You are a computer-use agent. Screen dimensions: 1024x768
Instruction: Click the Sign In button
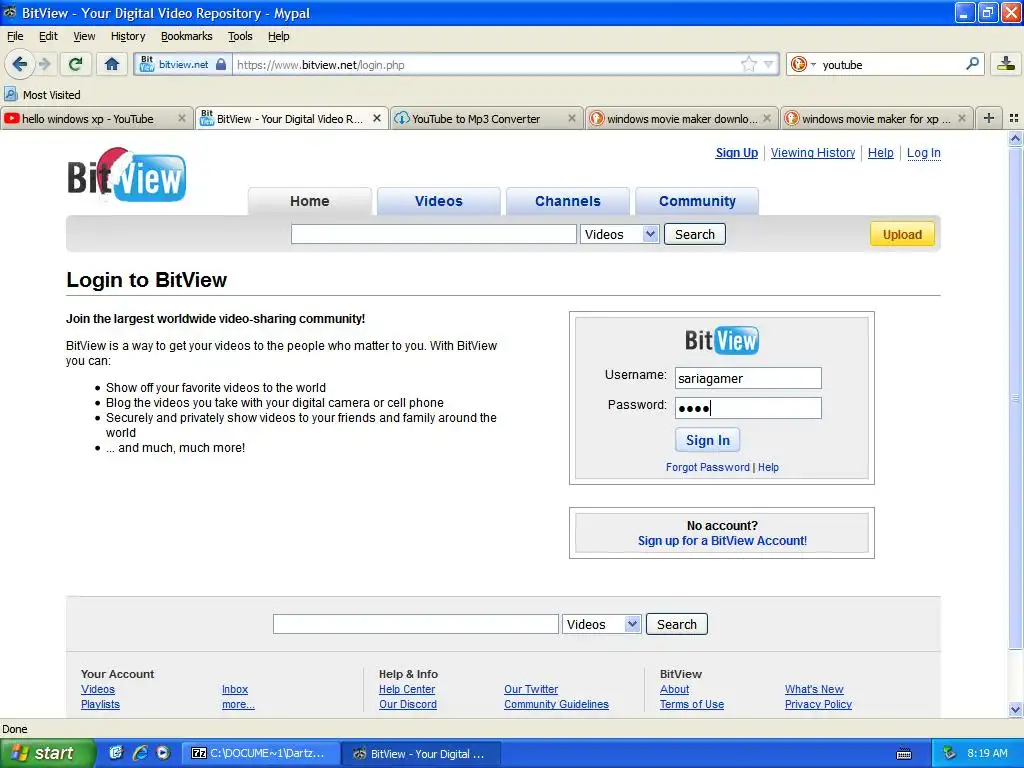[x=707, y=440]
